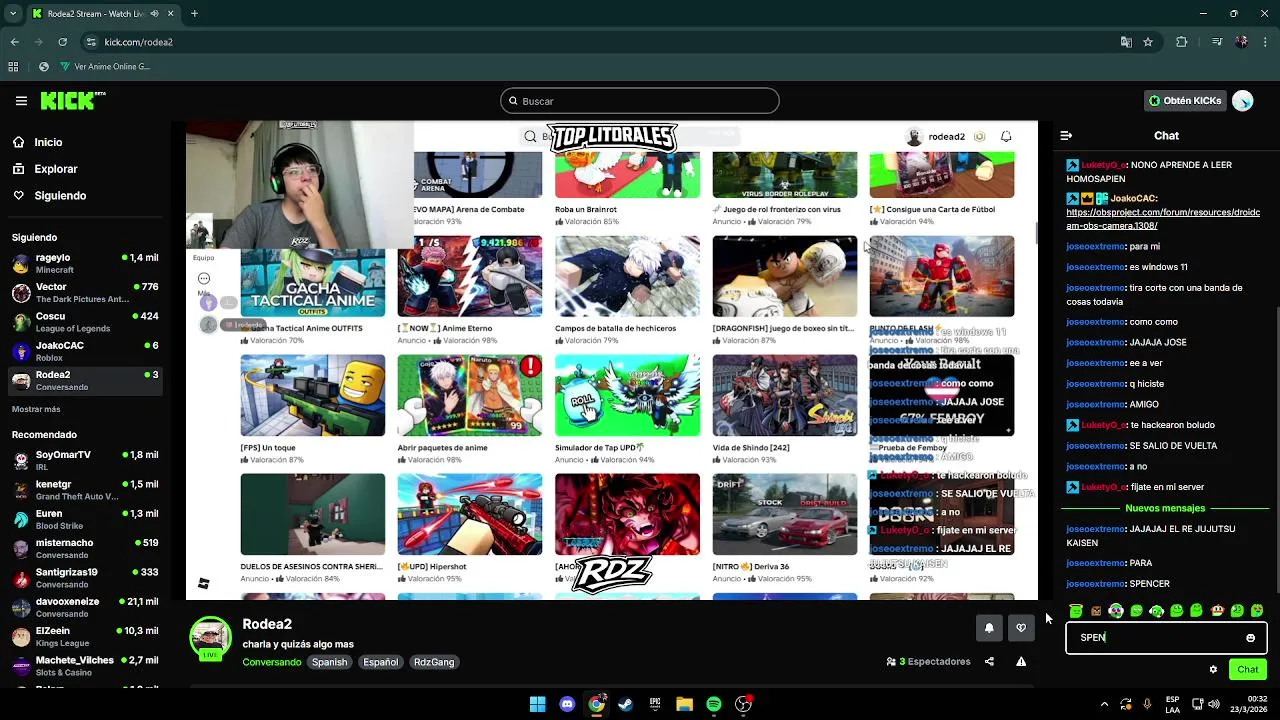1280x720 pixels.
Task: Open rageylo channel in followed list
Action: tap(85, 263)
